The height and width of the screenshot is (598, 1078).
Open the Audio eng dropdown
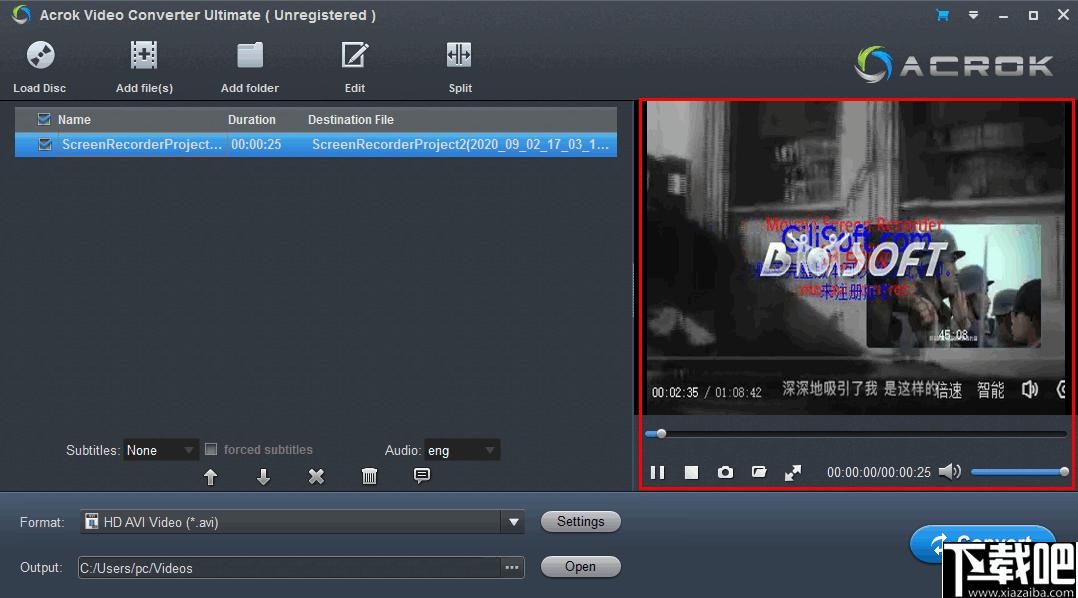(462, 450)
